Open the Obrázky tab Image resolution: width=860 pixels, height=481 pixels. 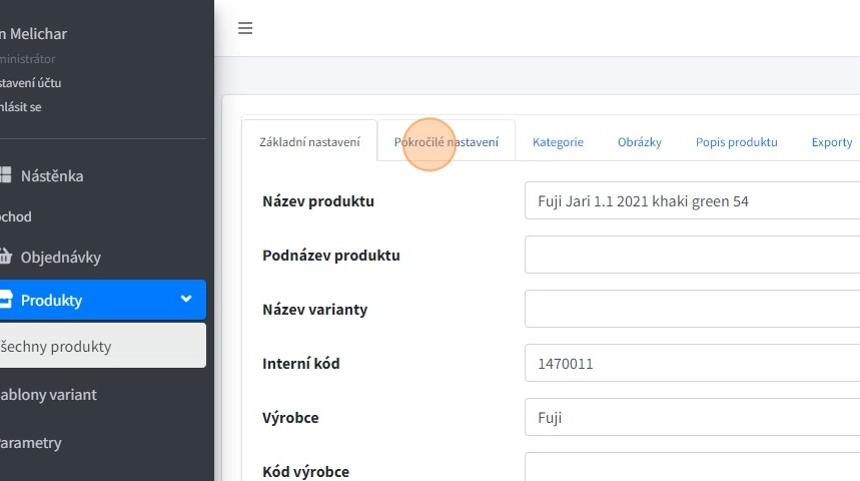point(639,142)
